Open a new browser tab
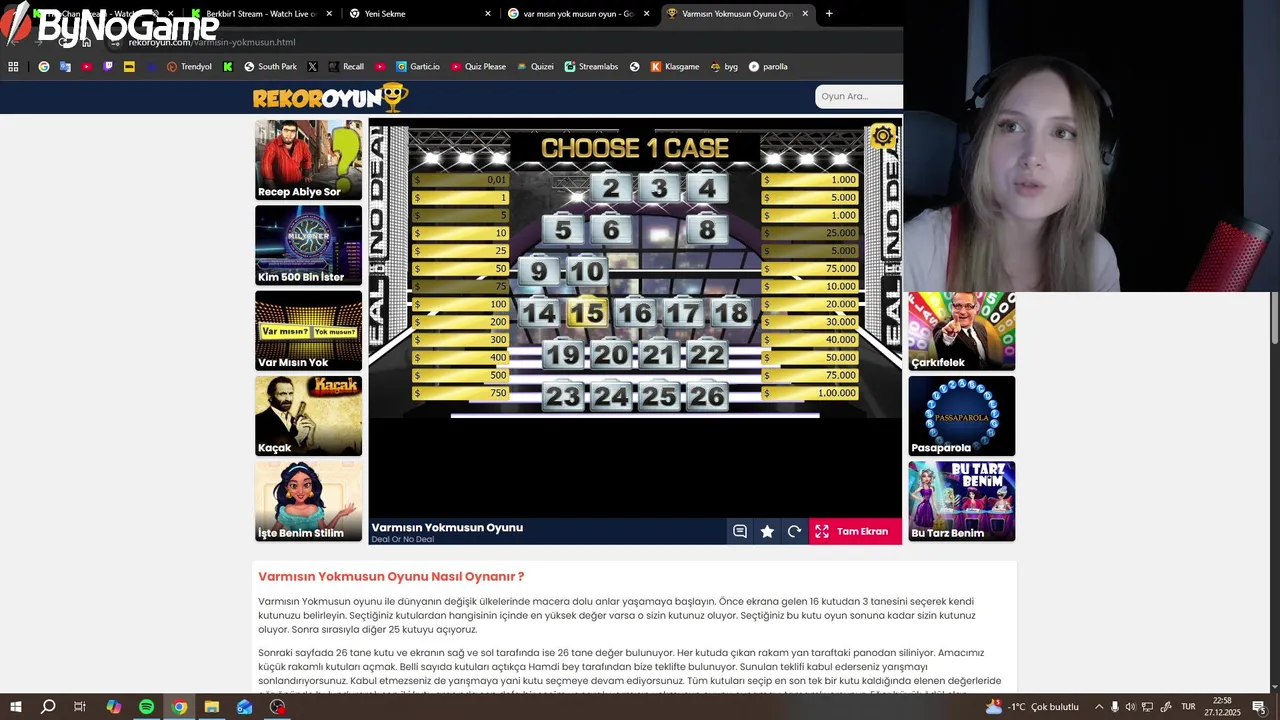The height and width of the screenshot is (720, 1280). click(829, 14)
